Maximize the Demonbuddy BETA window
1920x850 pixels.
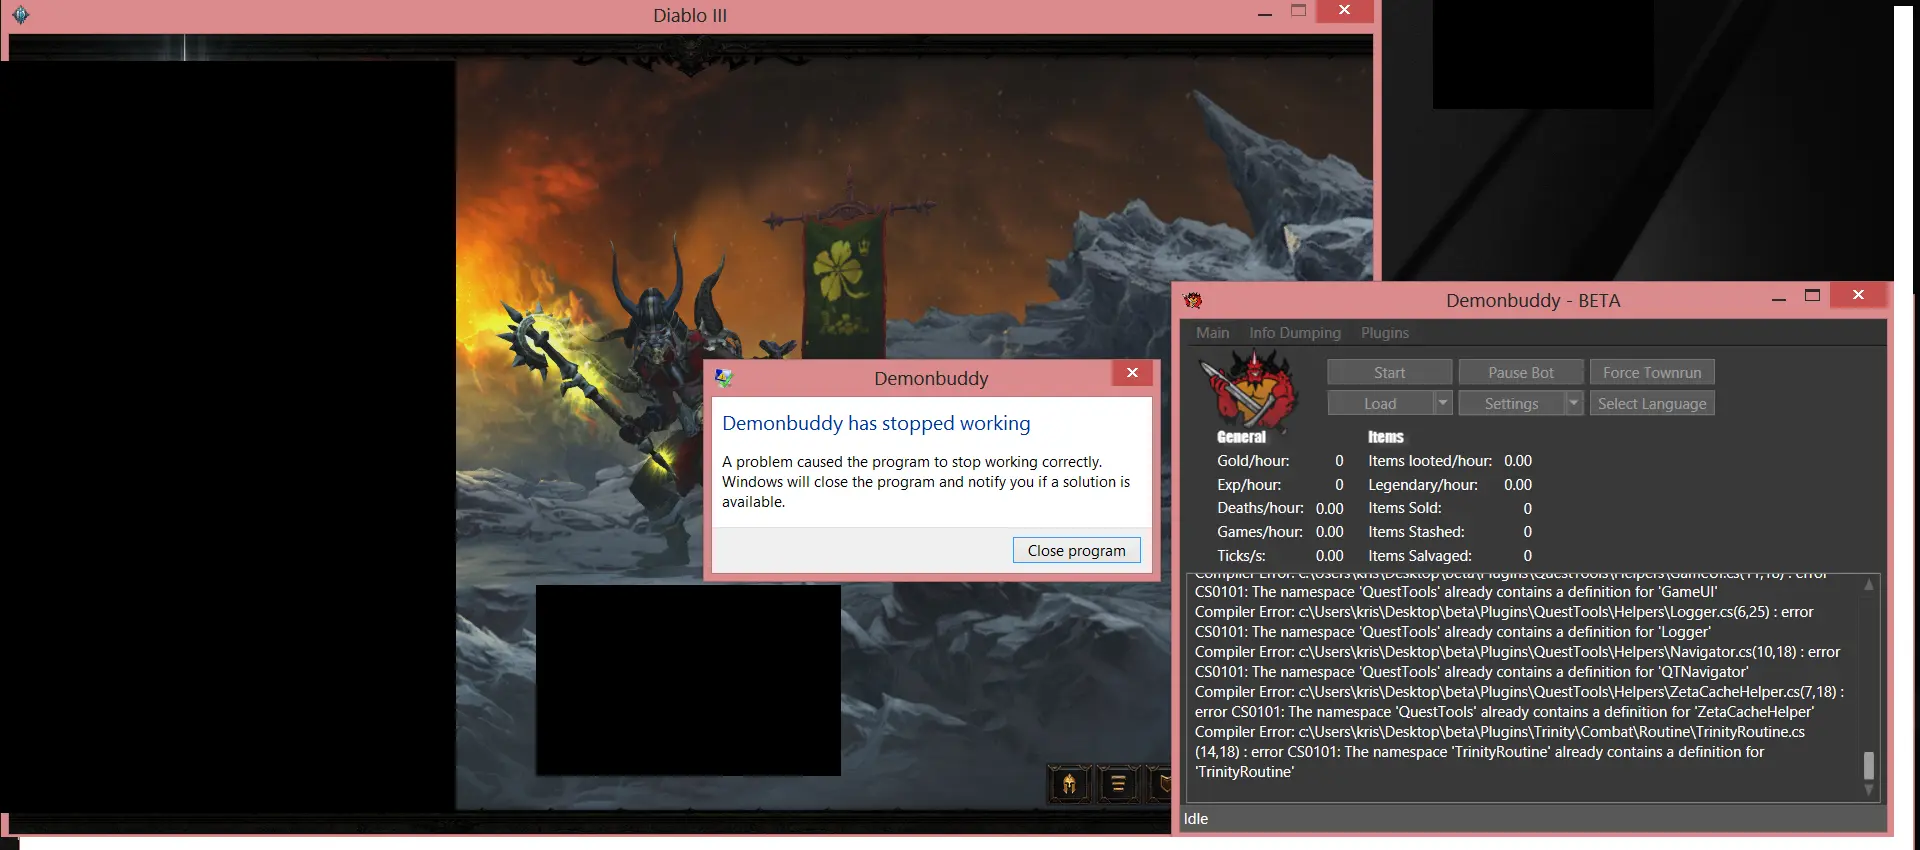1812,295
